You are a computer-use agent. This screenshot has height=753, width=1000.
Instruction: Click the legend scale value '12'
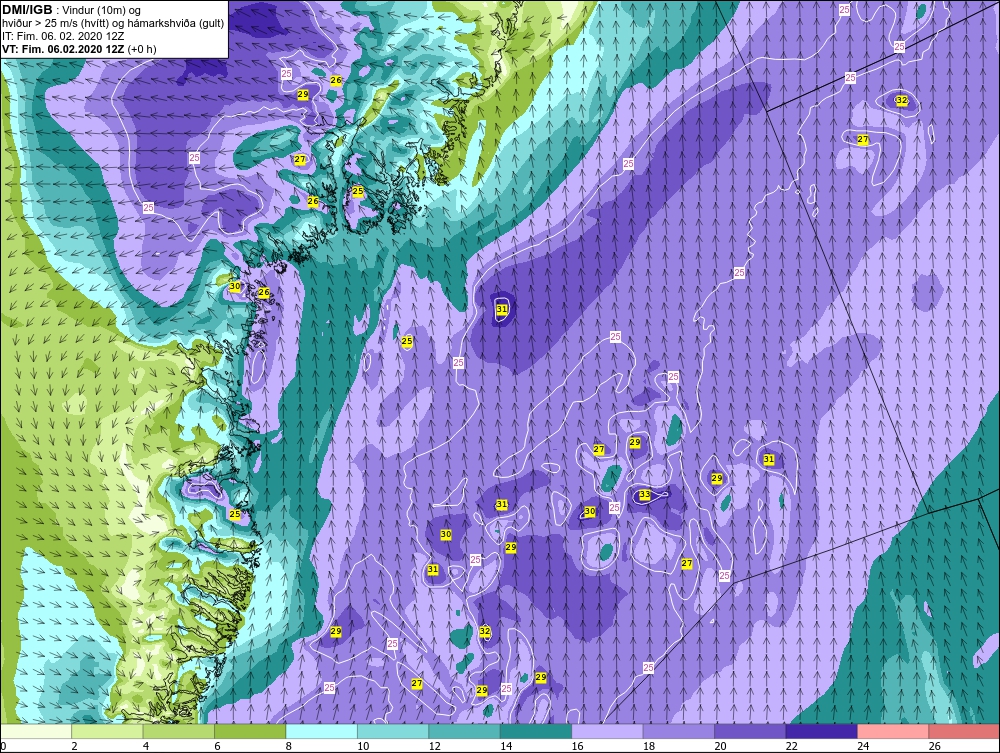[434, 746]
